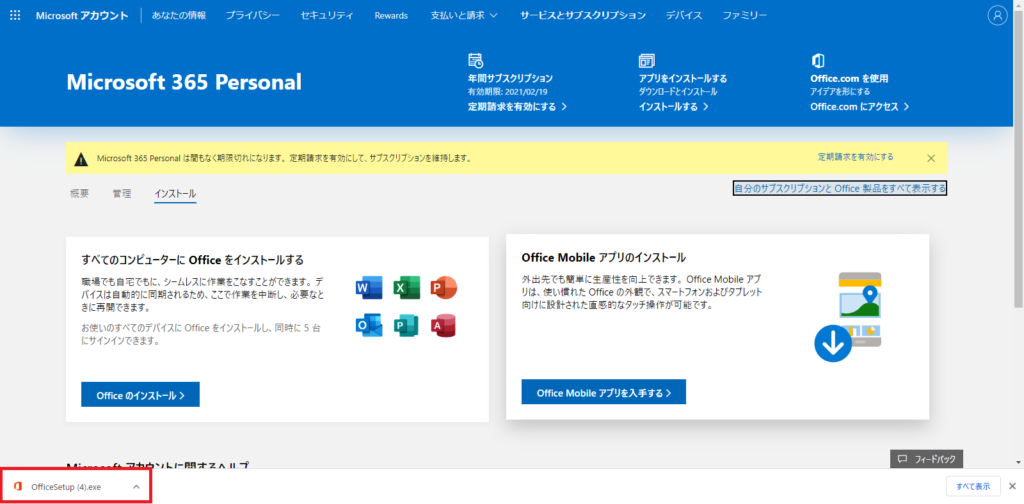1024x504 pixels.
Task: Expand the 支払いと請求 dropdown menu
Action: (464, 15)
